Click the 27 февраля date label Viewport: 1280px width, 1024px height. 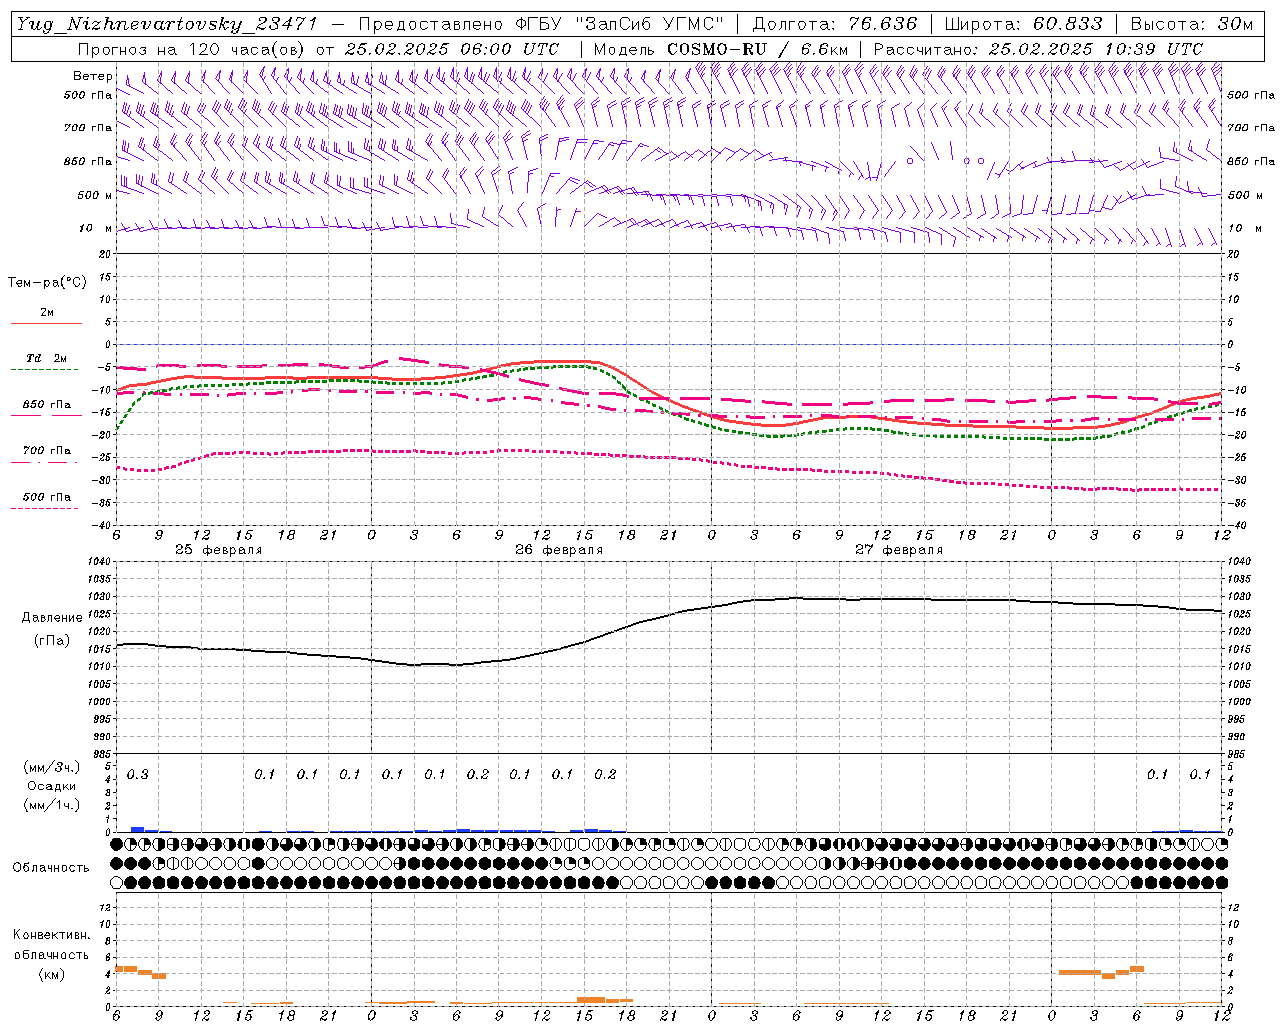click(x=899, y=550)
